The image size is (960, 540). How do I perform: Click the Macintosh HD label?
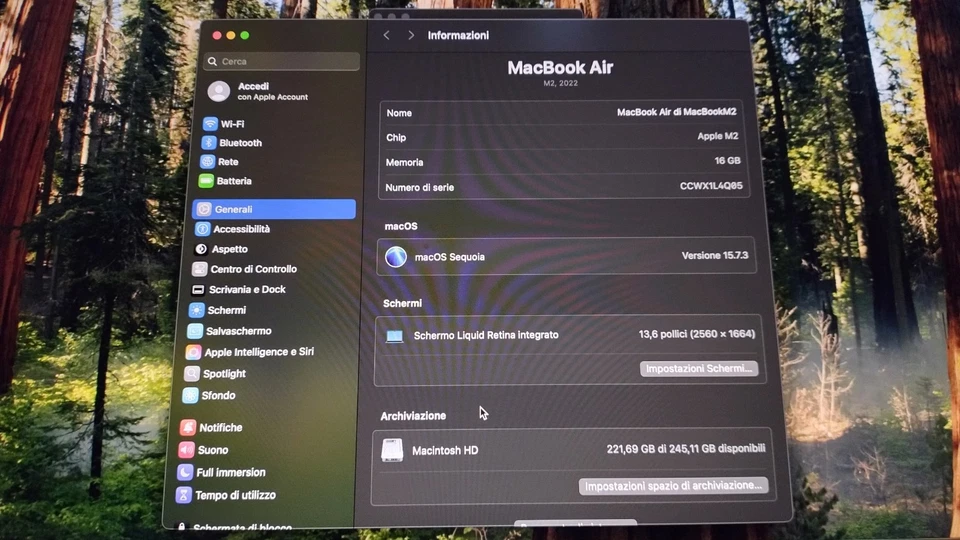click(x=445, y=451)
